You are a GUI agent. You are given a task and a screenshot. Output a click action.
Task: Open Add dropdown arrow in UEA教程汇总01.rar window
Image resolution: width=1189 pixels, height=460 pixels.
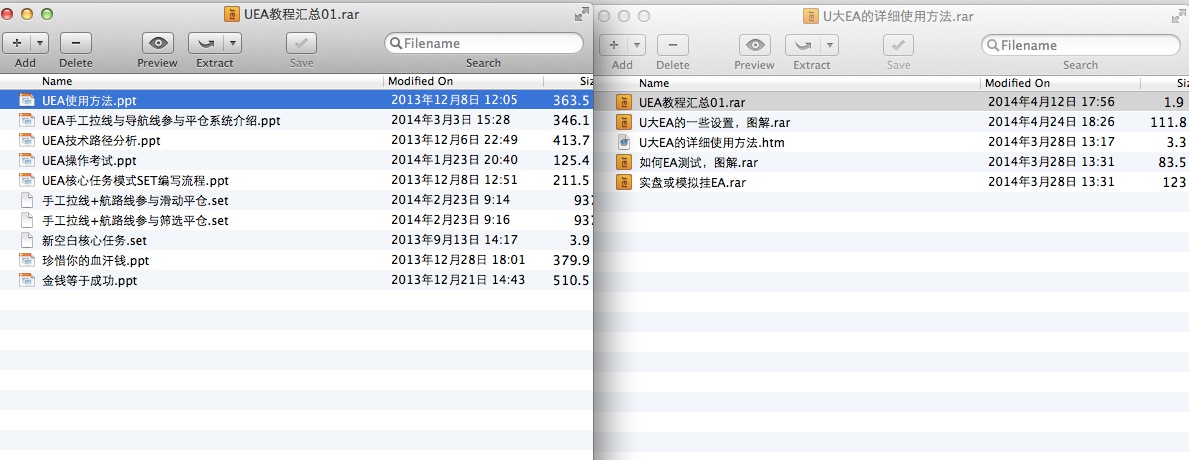coord(40,43)
